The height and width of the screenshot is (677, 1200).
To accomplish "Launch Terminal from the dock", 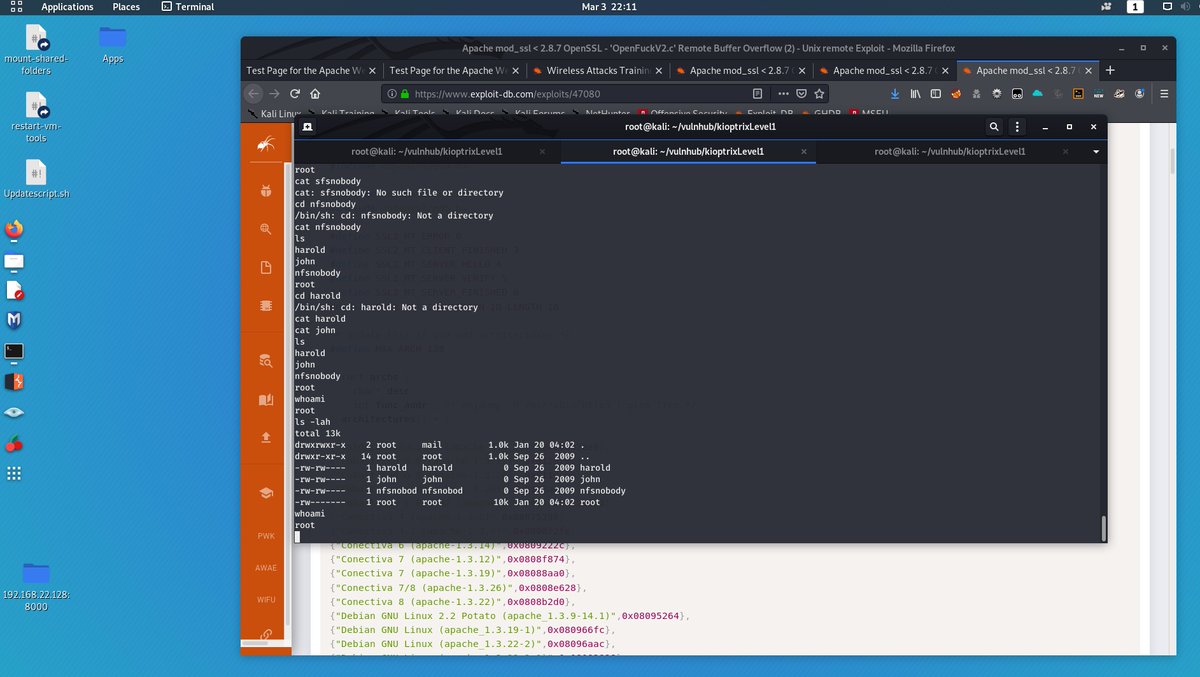I will tap(14, 351).
